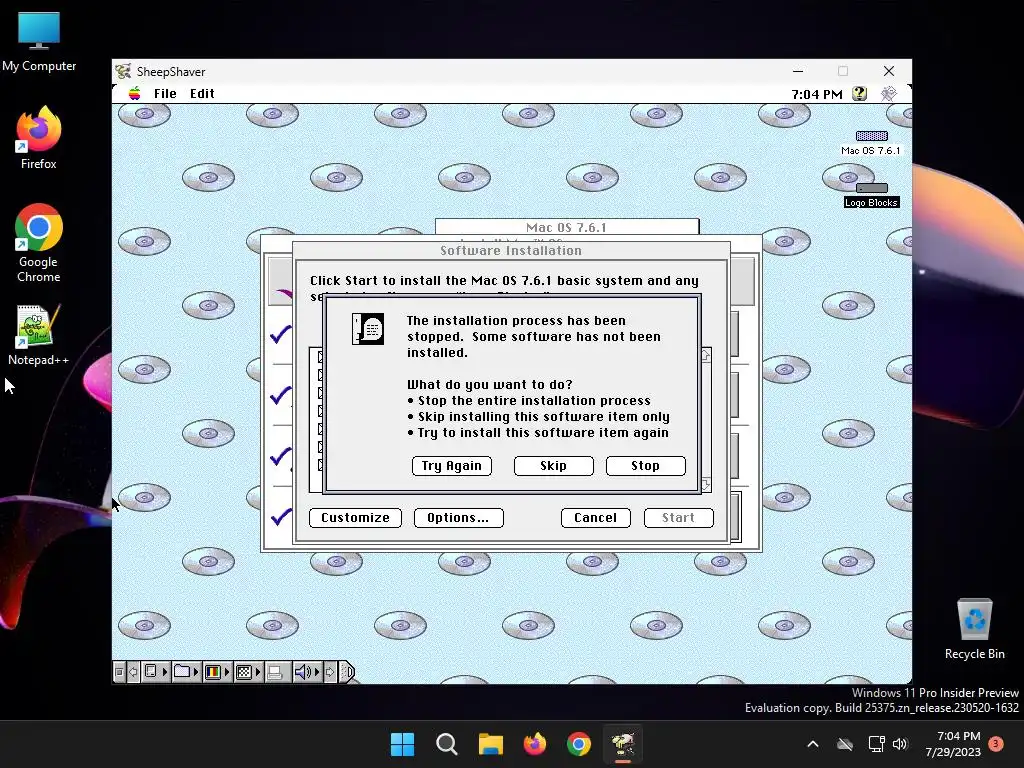Click Cancel in Software Installation dialog

pos(596,518)
